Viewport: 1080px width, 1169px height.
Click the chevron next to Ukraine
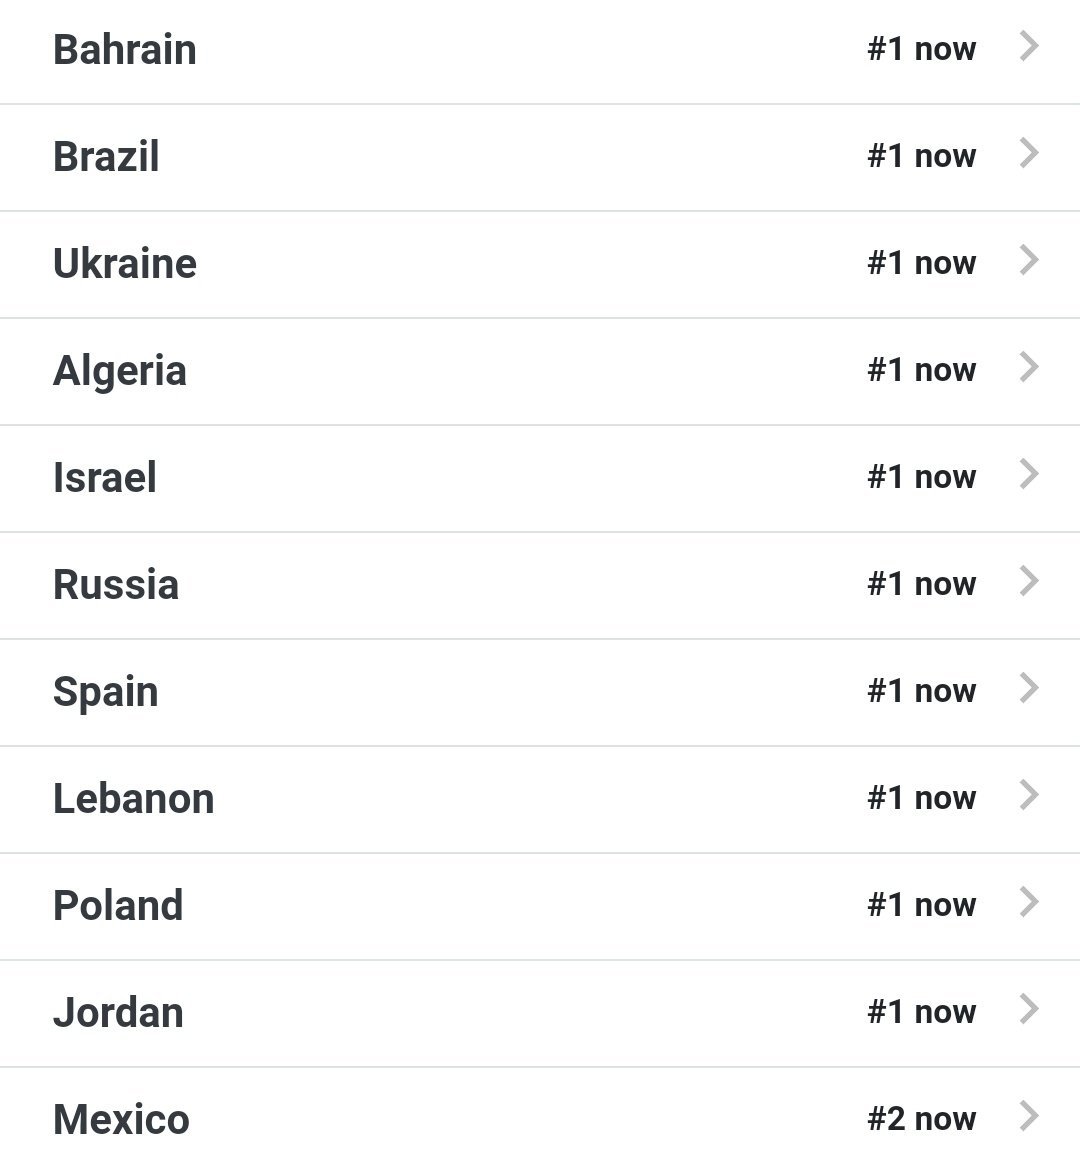pos(1029,260)
